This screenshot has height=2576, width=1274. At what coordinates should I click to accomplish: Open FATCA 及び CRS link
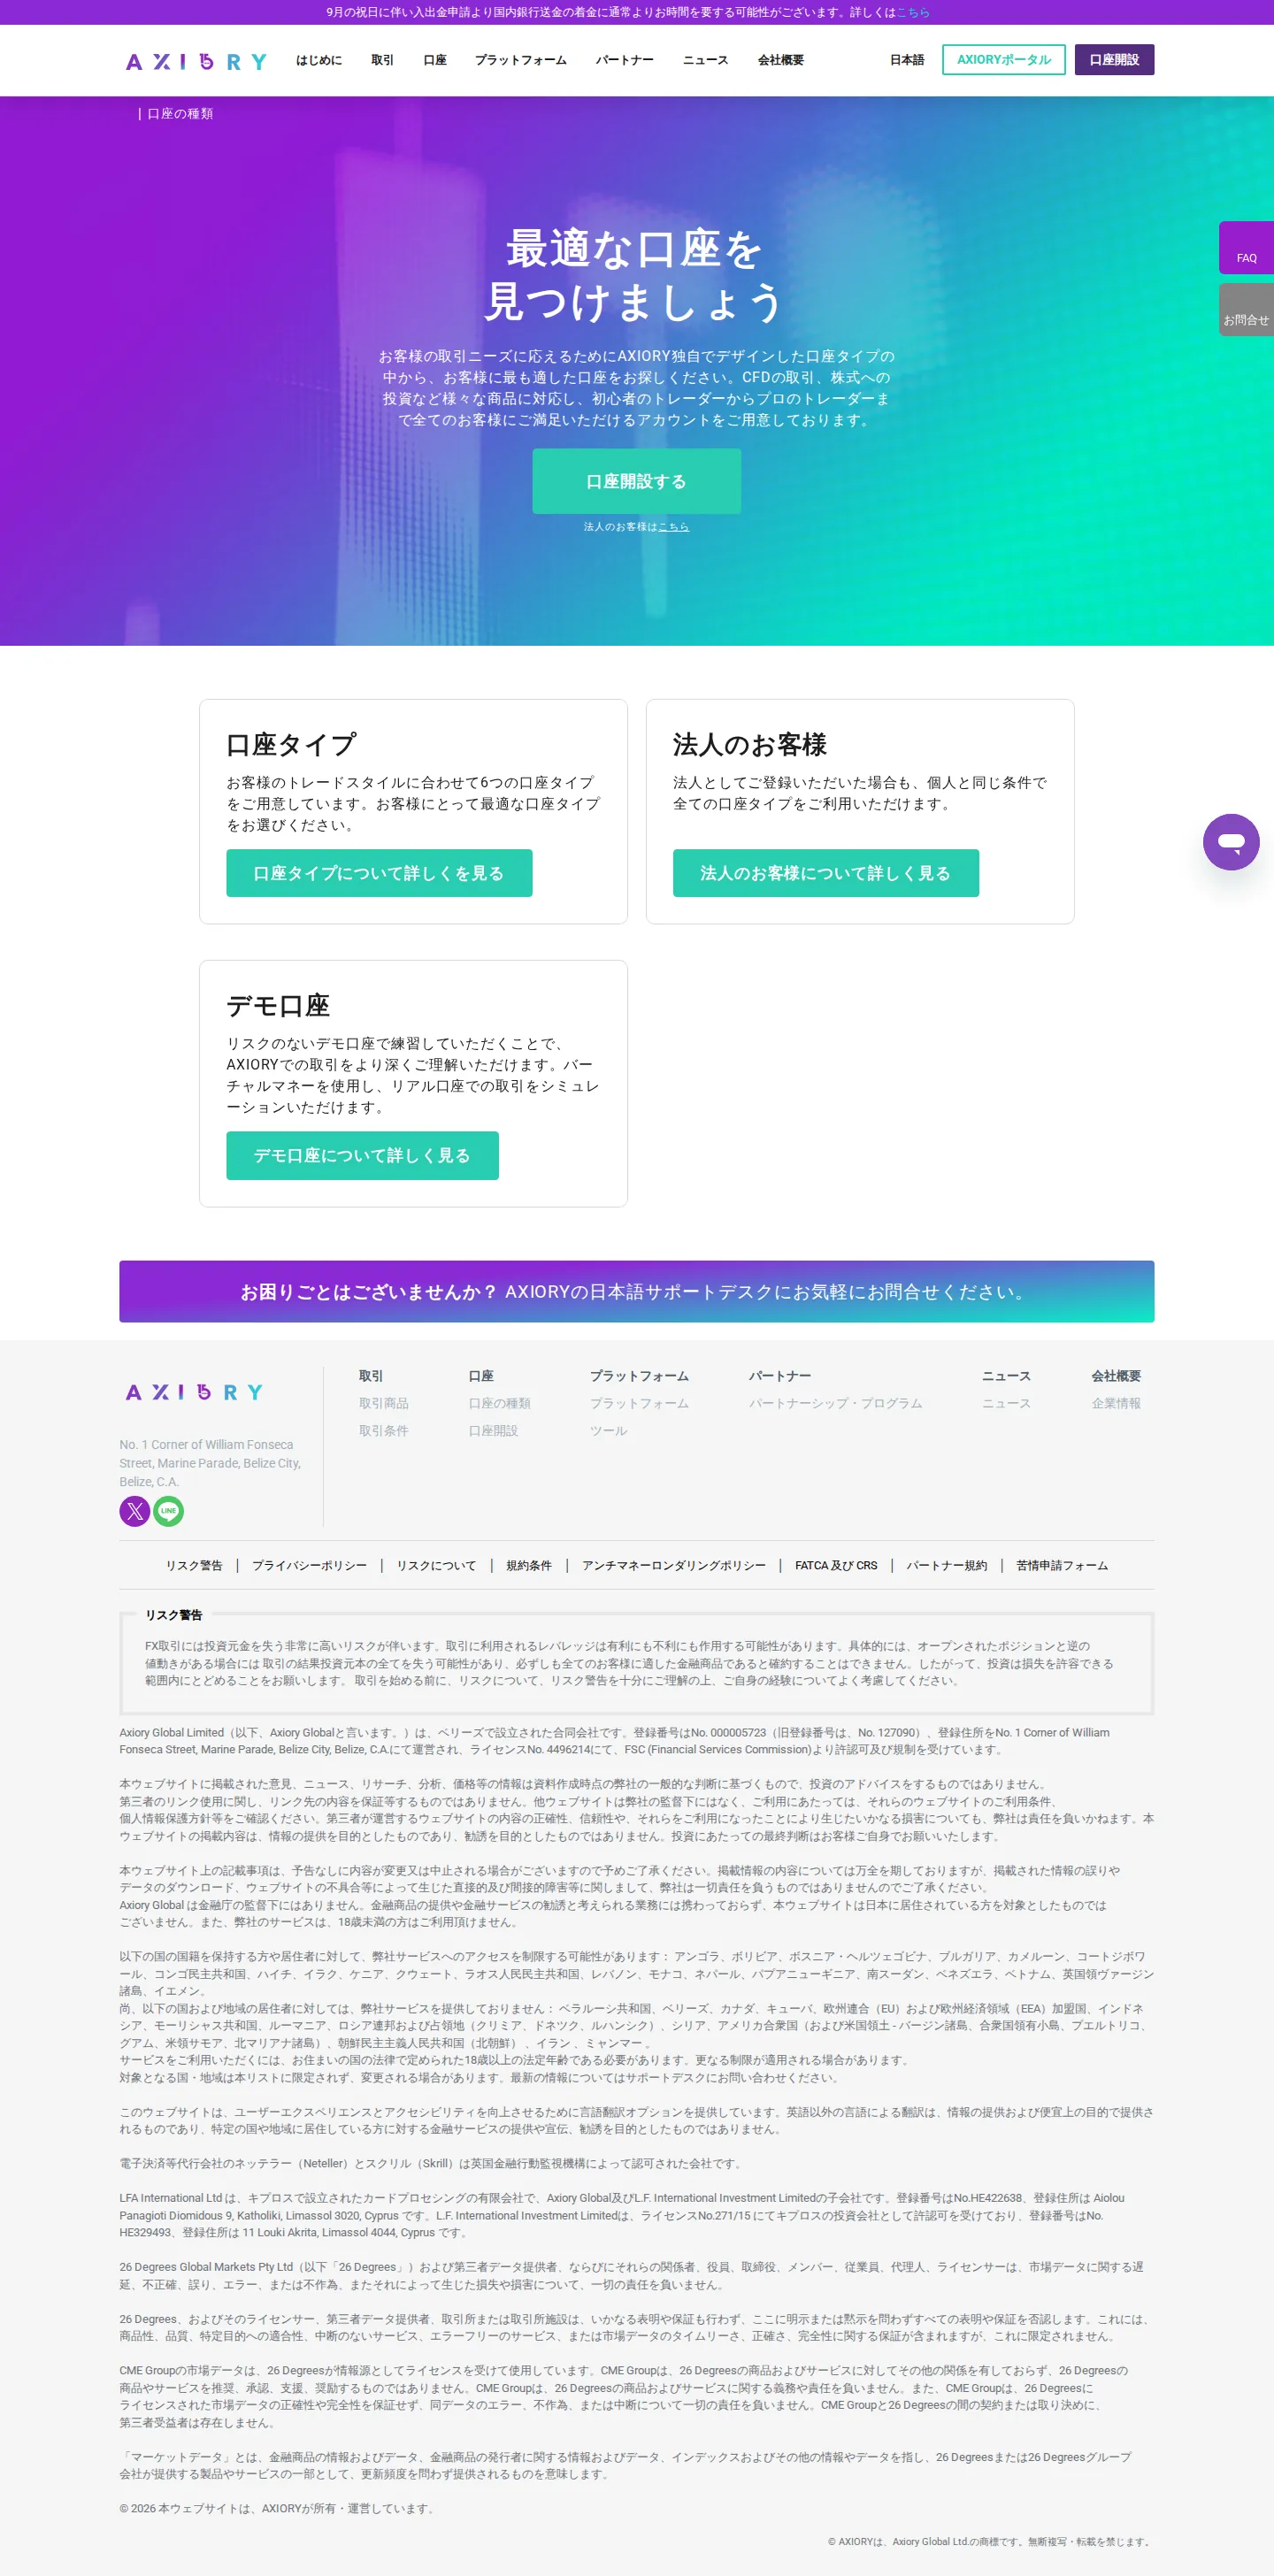click(836, 1565)
